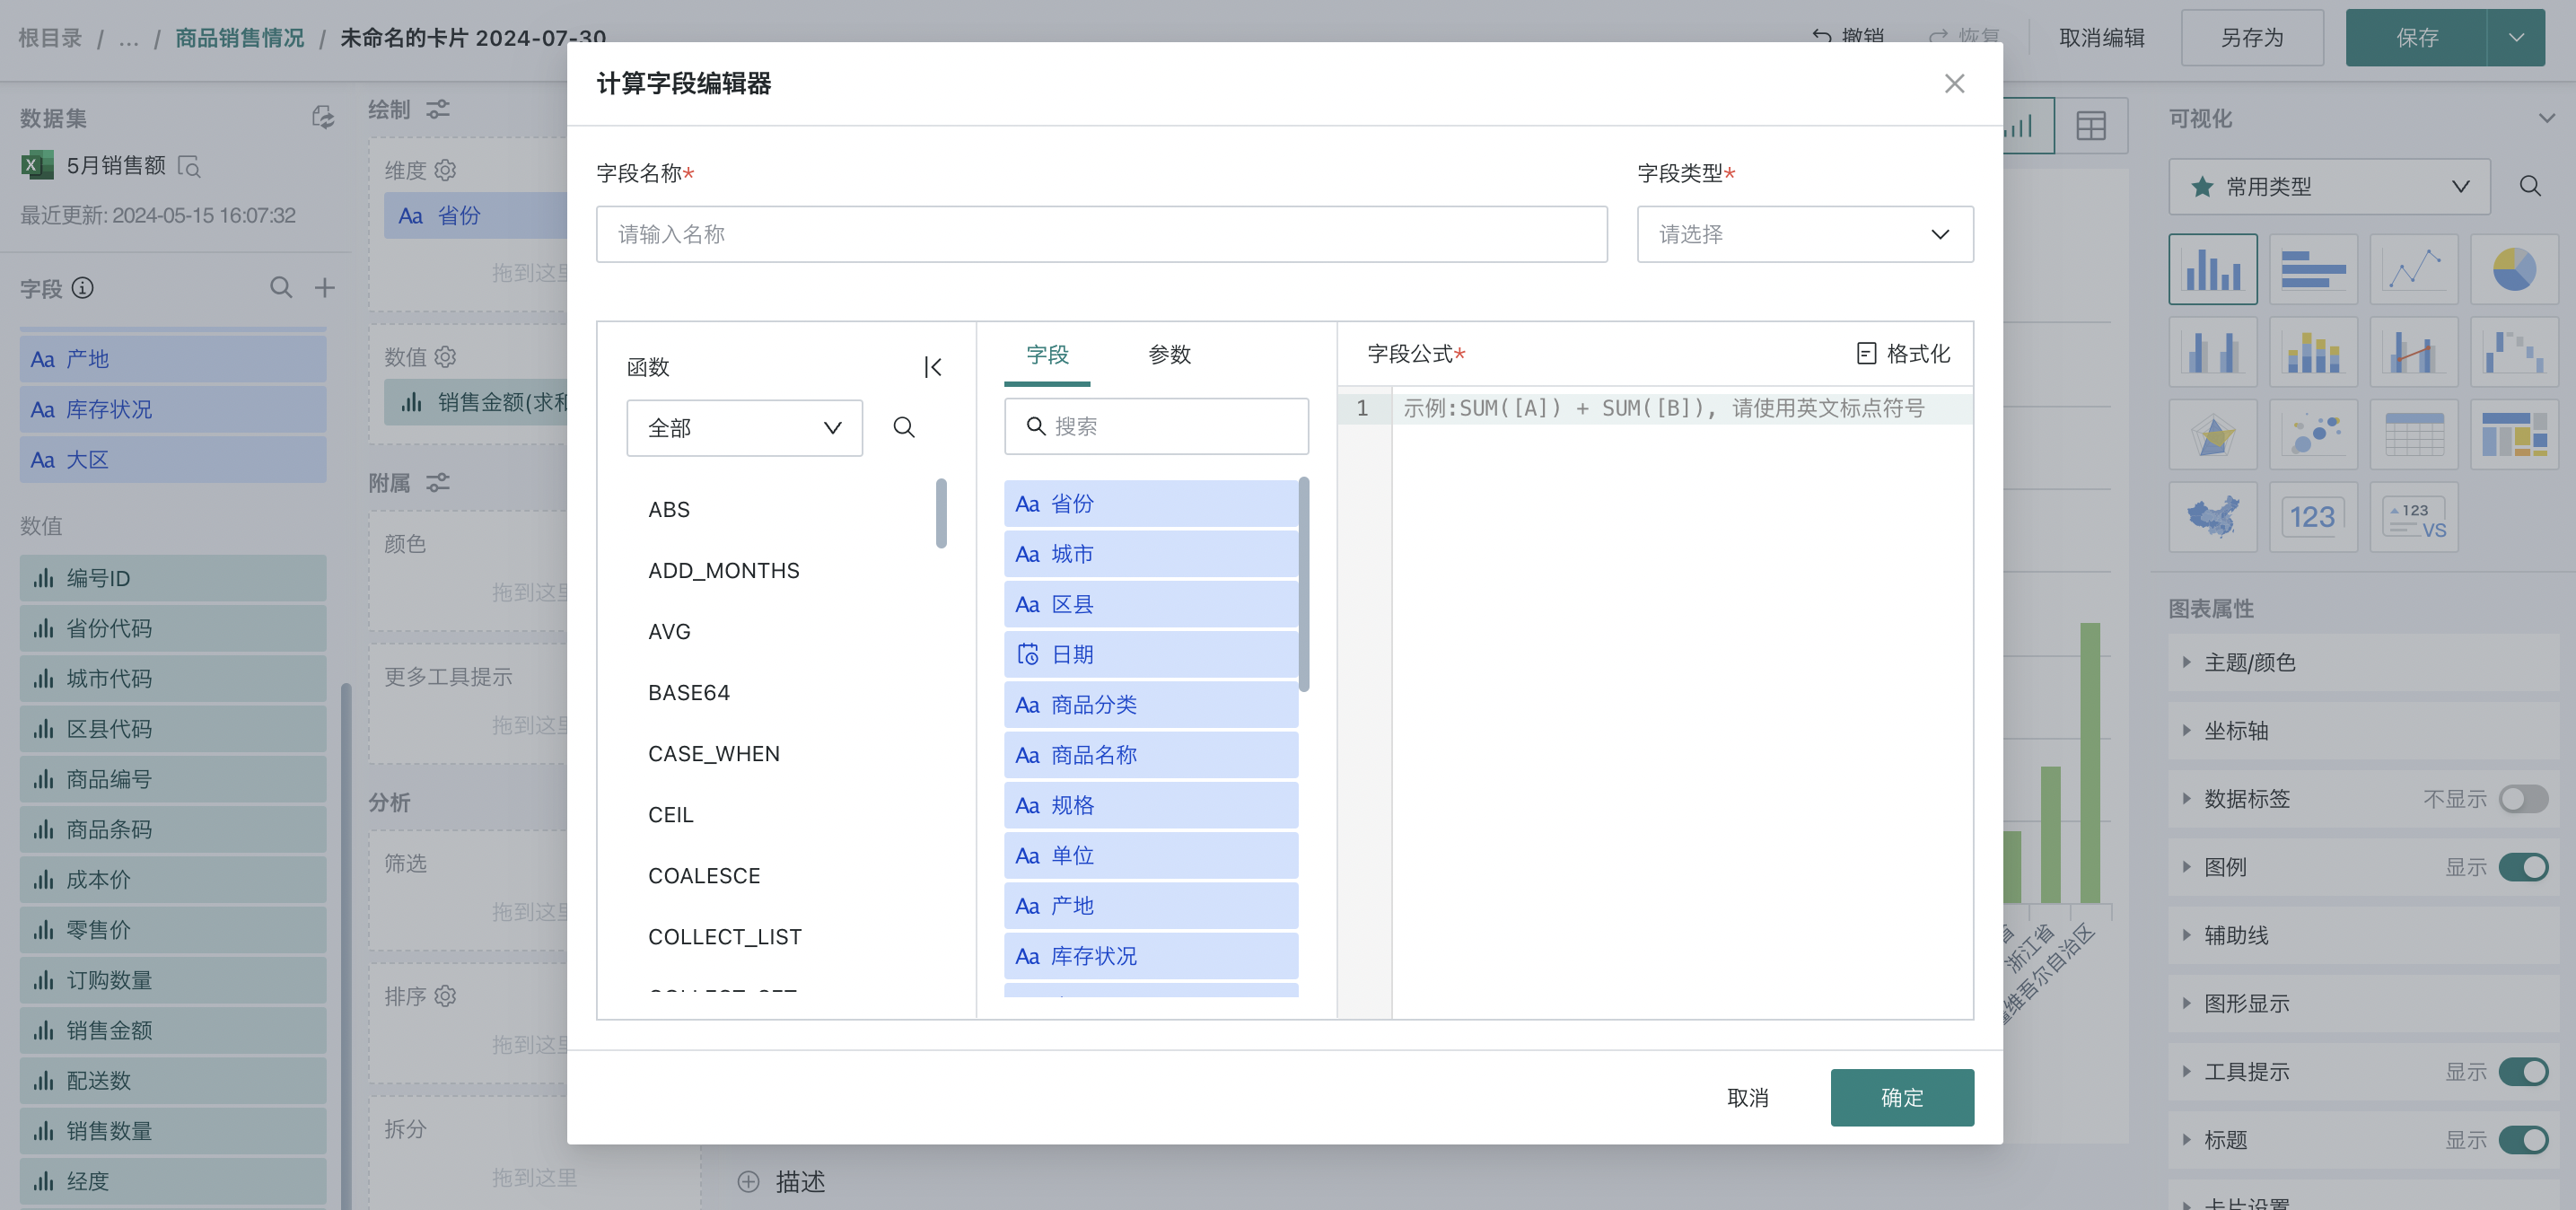Click the add field plus icon
The width and height of the screenshot is (2576, 1210).
324,288
